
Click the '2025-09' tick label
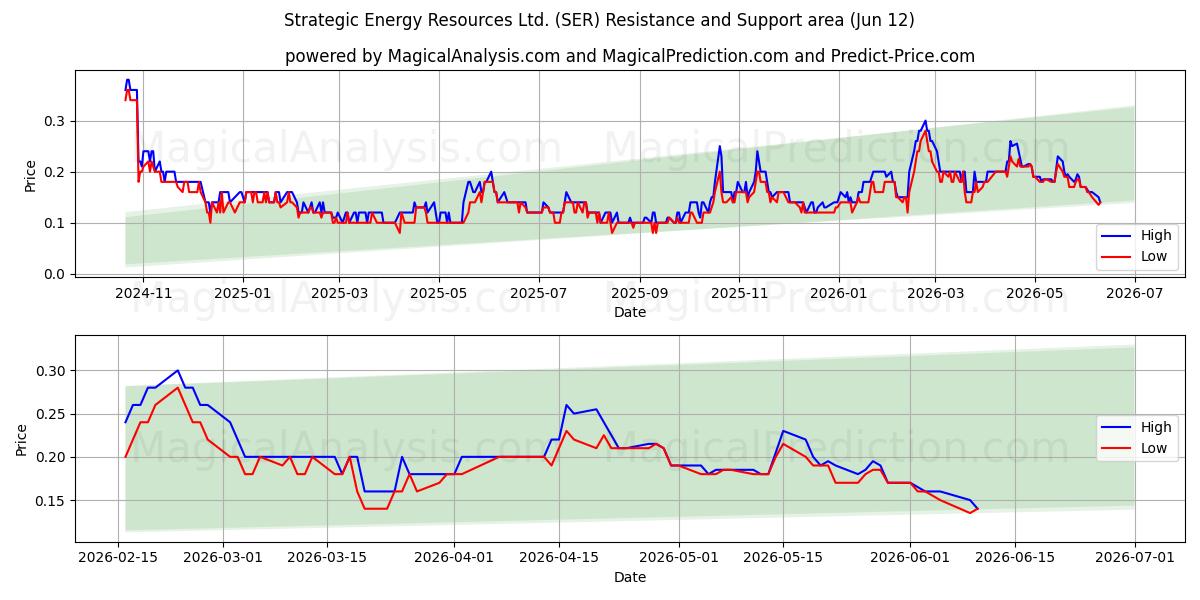point(640,293)
